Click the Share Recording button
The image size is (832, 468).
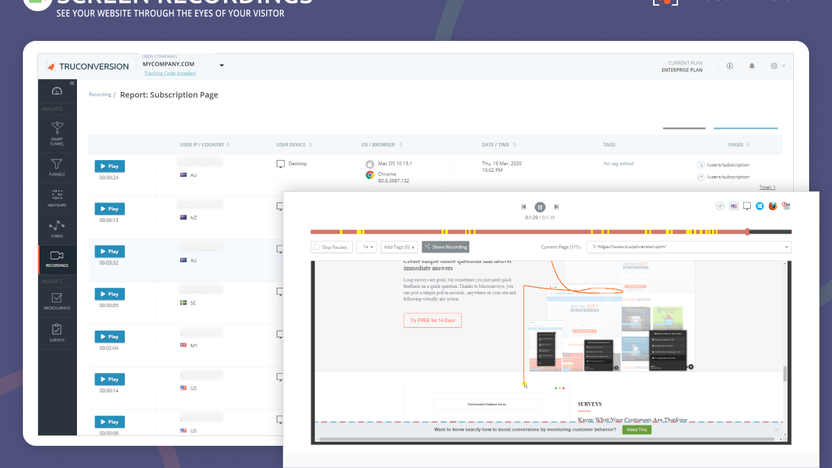pyautogui.click(x=445, y=246)
